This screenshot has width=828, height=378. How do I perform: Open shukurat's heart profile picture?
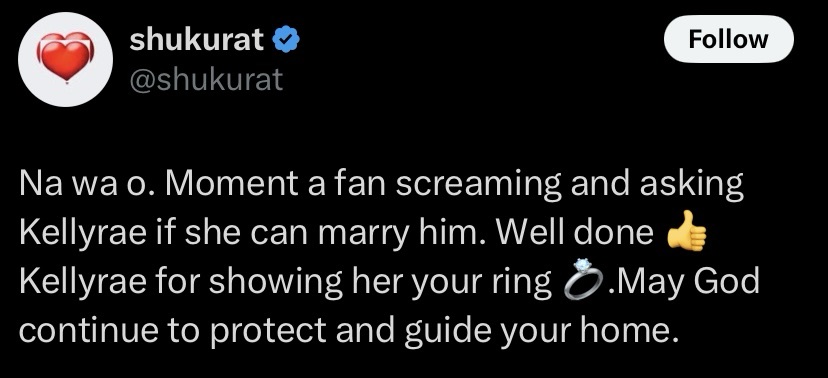click(65, 59)
